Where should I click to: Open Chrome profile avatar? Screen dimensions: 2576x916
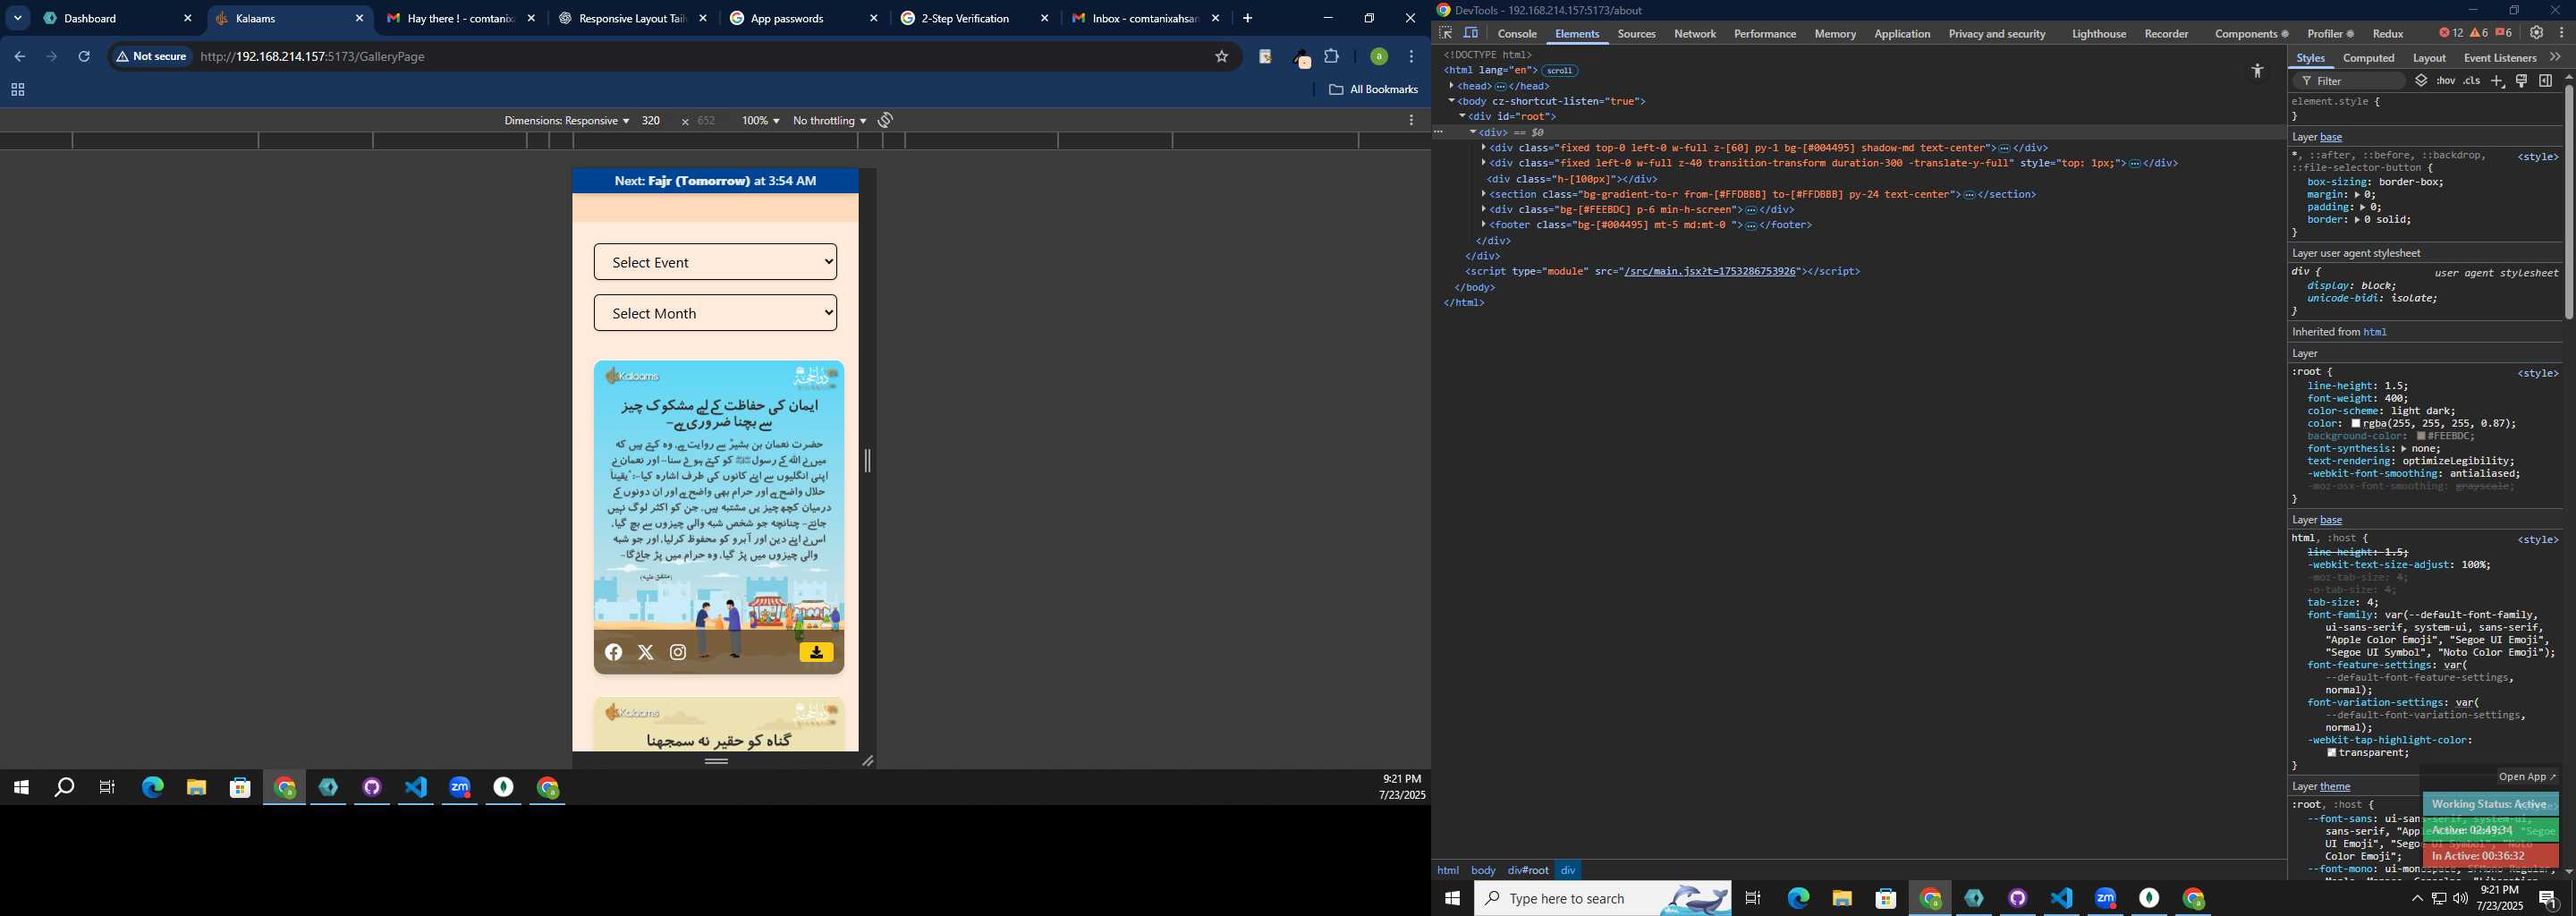point(1378,57)
